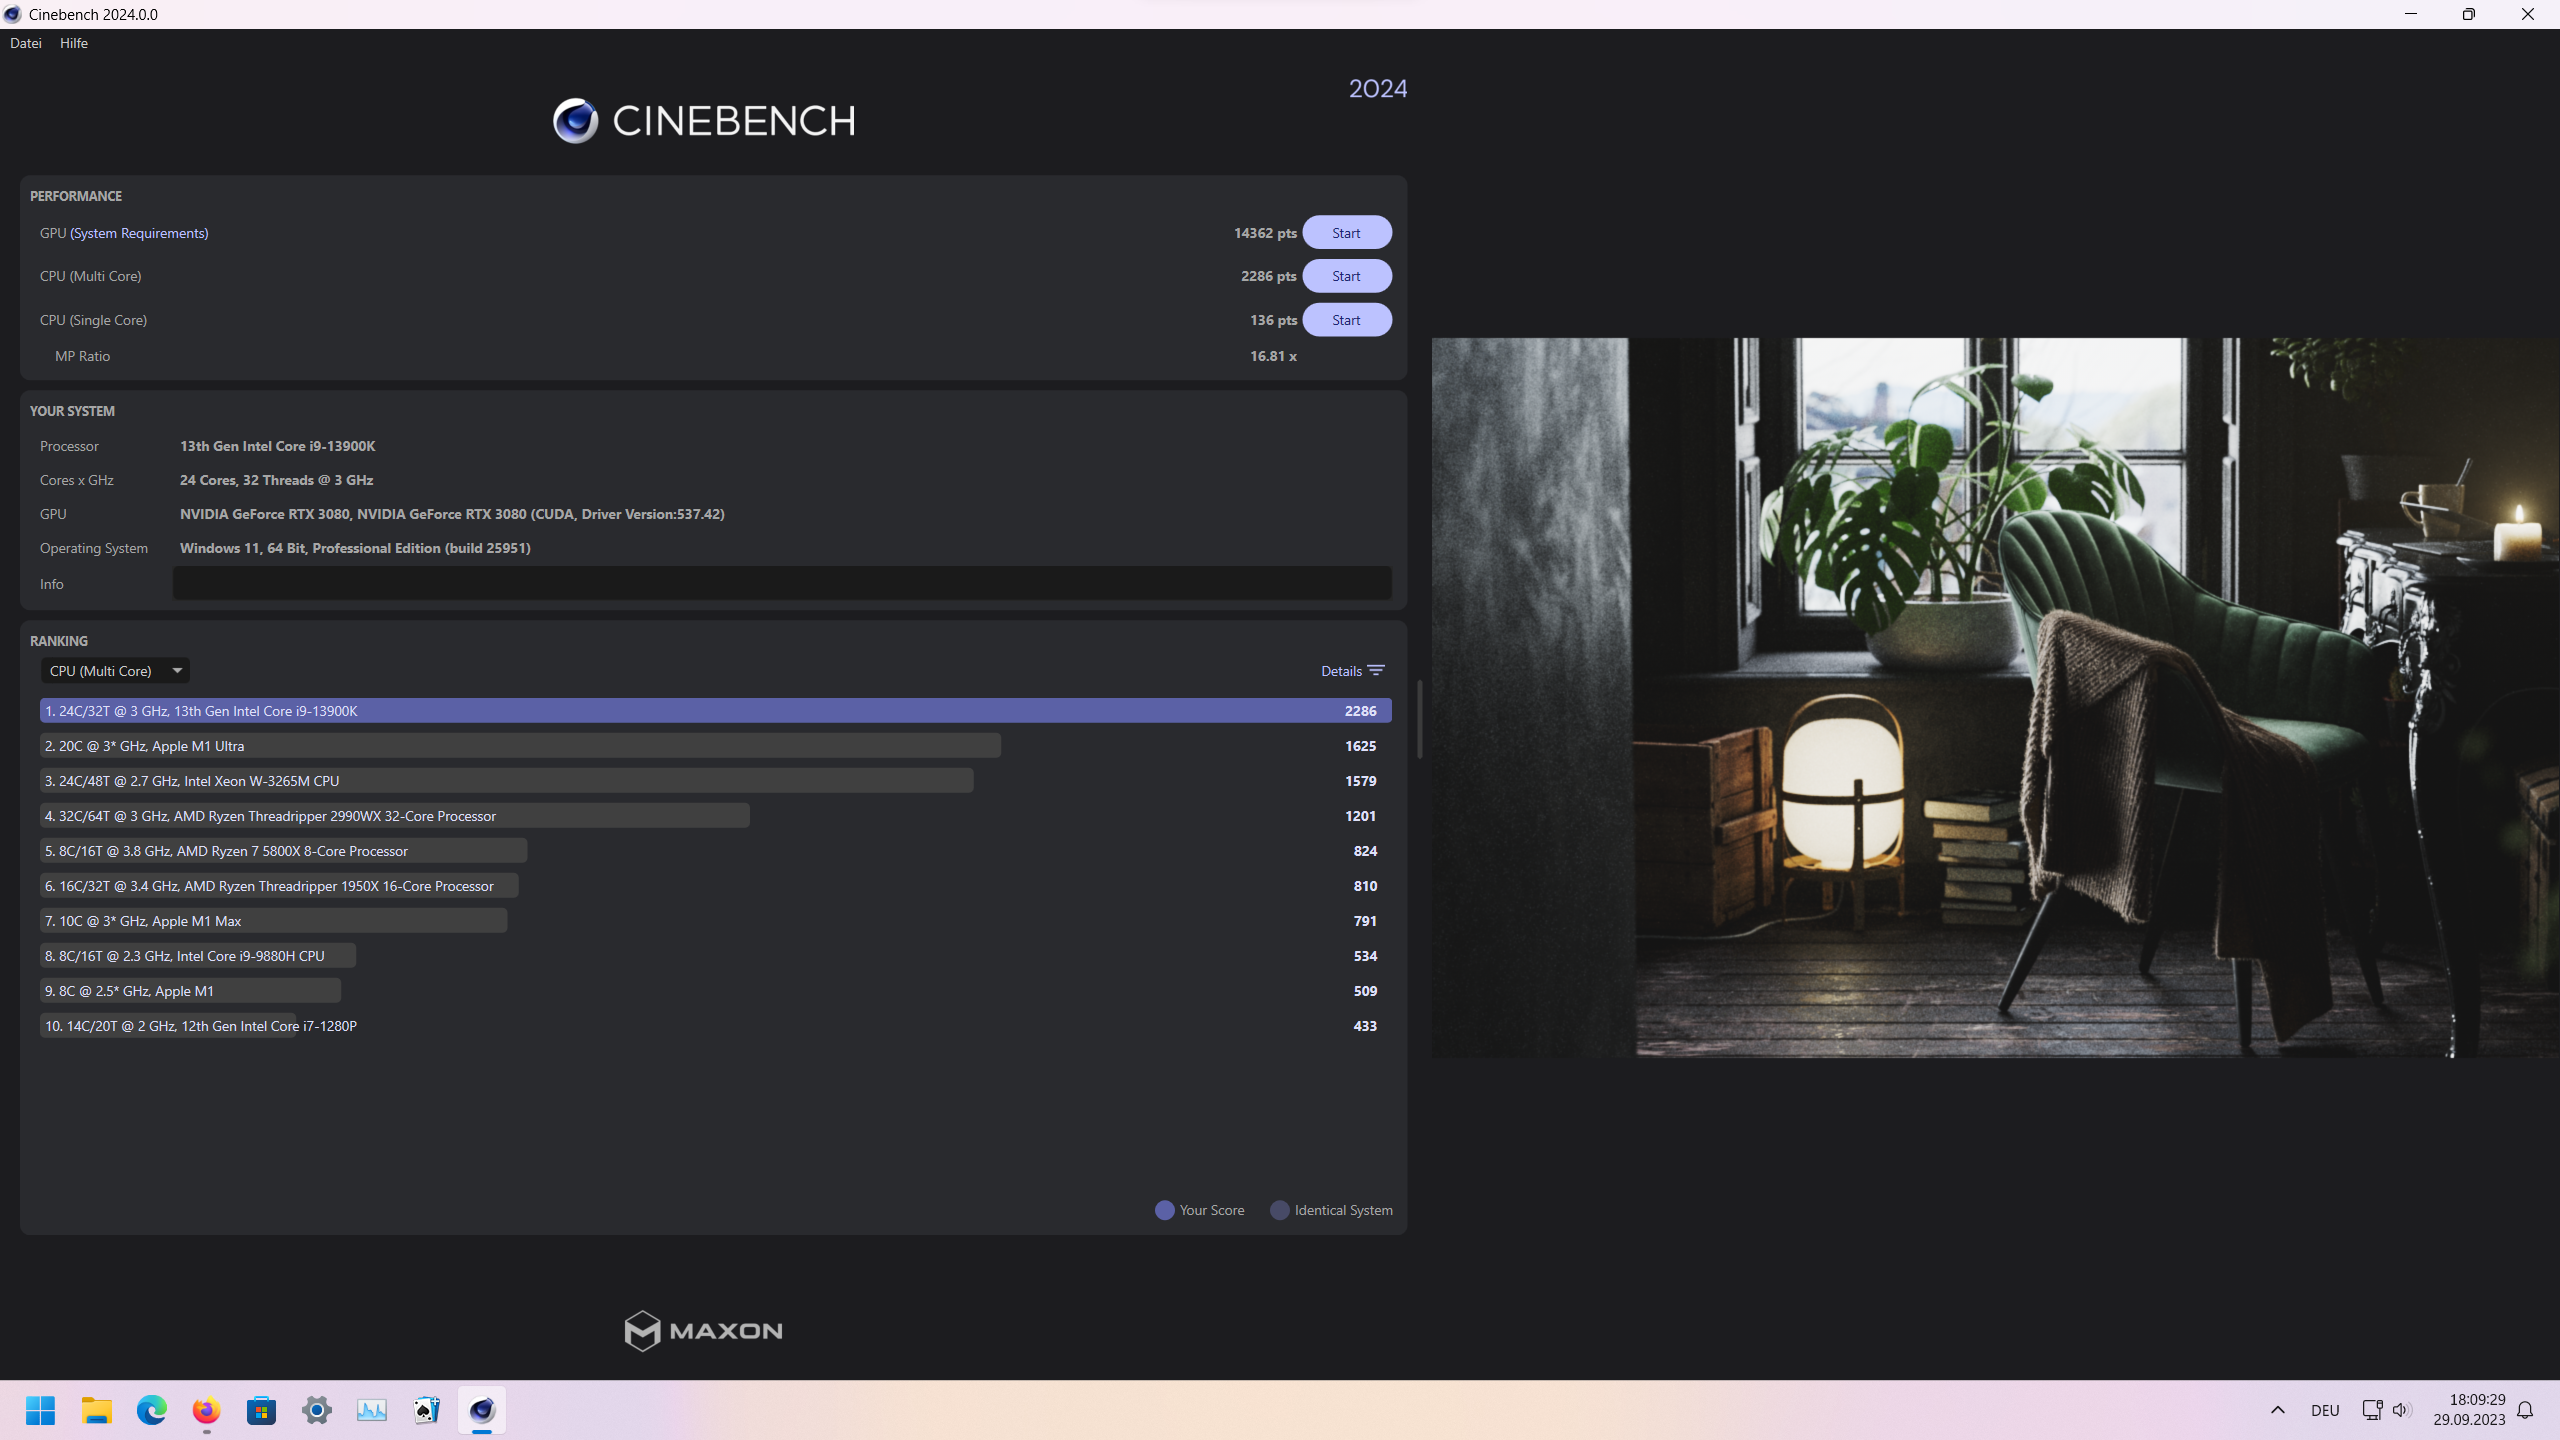Click the Info input field
2560x1440 pixels.
[x=782, y=584]
